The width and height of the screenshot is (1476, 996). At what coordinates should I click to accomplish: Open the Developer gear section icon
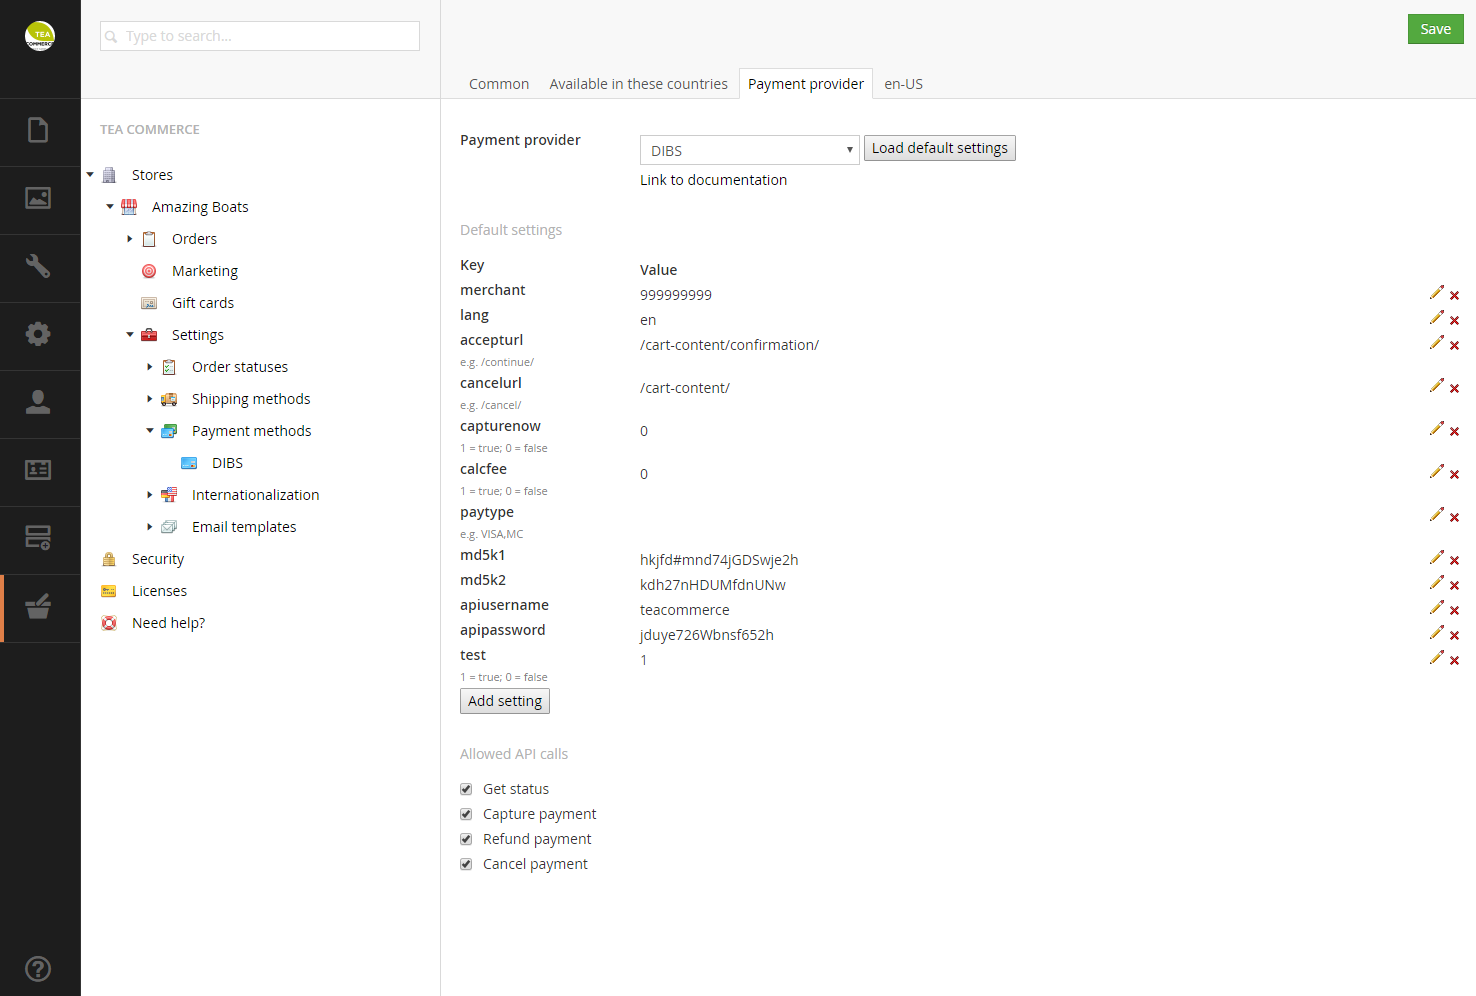(x=38, y=335)
